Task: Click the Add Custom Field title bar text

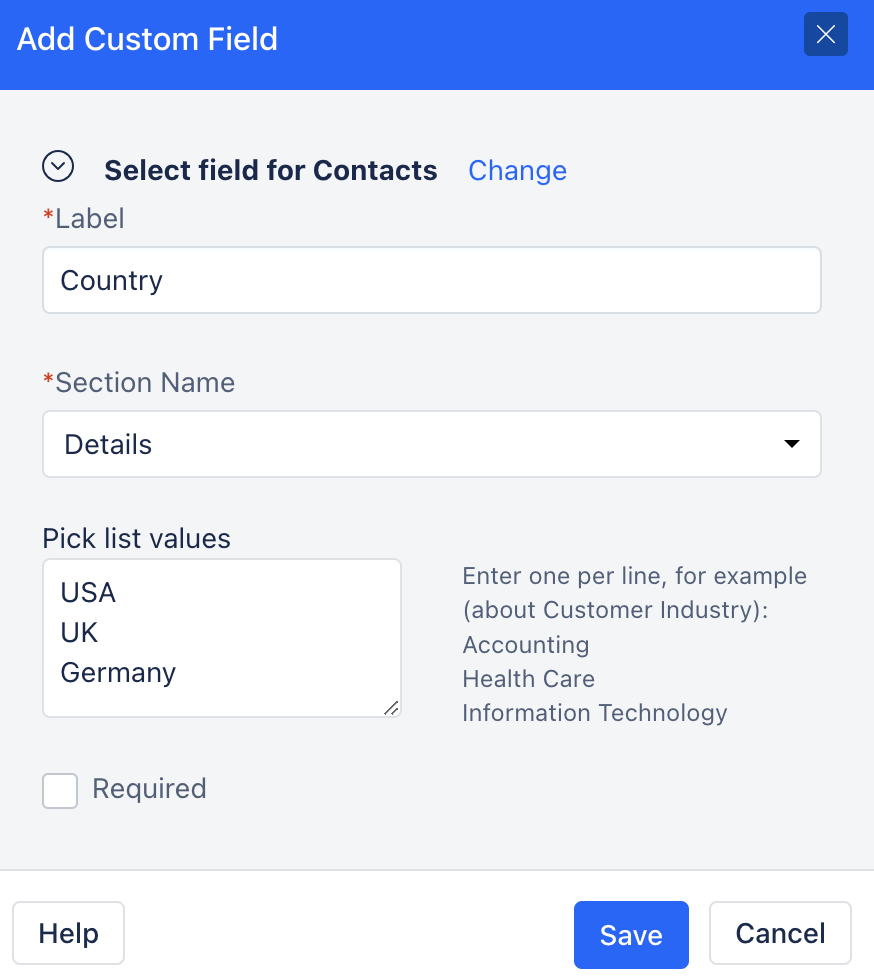Action: tap(147, 39)
